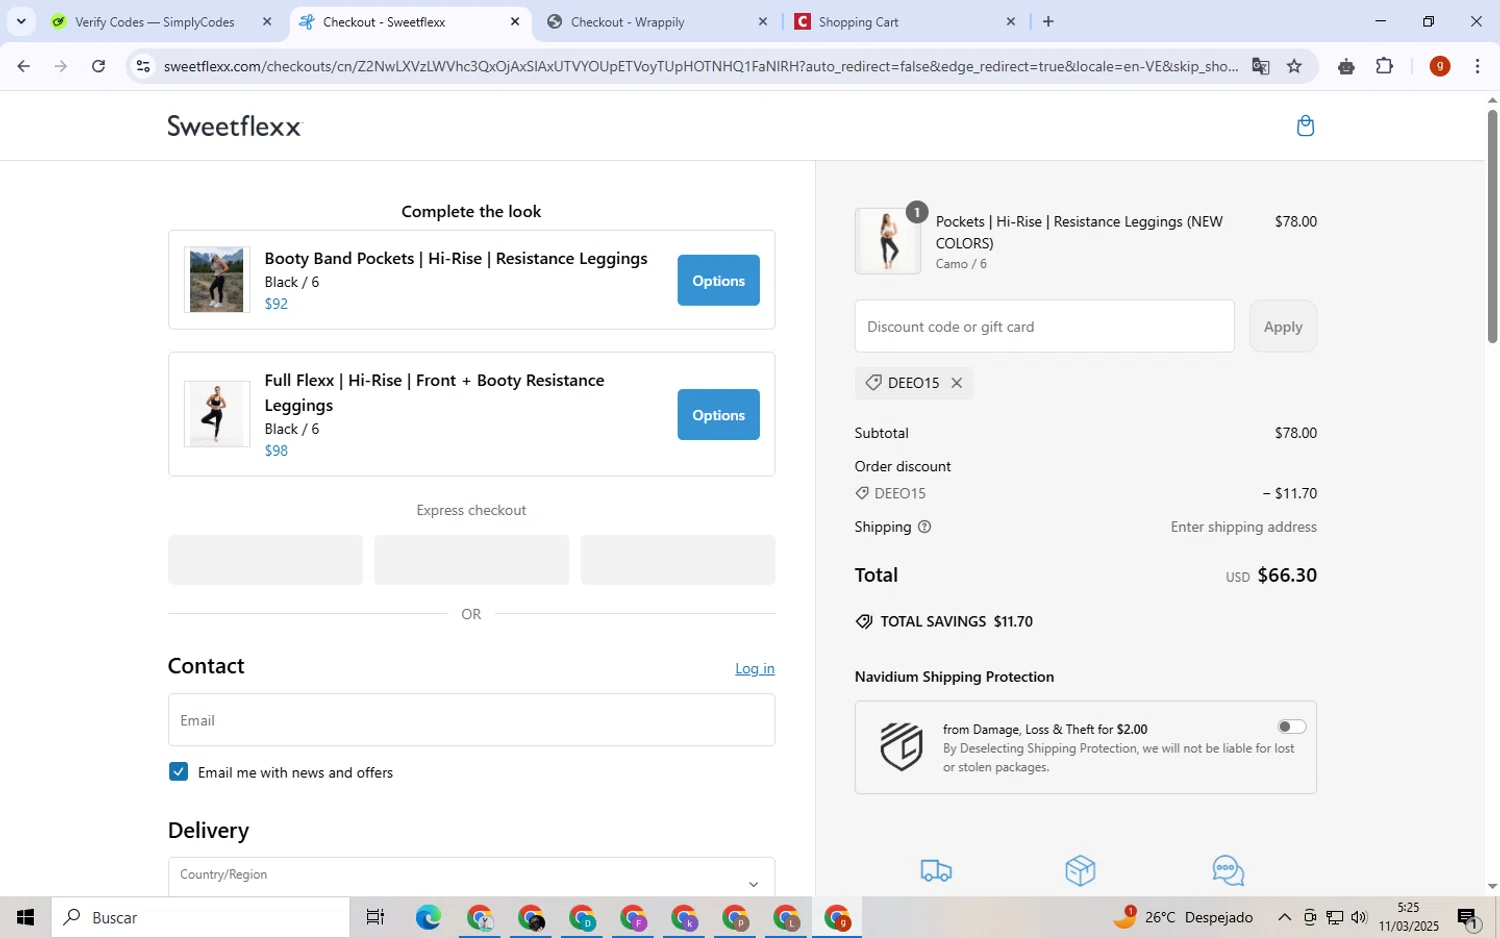
Task: Click the package box icon
Action: pos(1080,871)
